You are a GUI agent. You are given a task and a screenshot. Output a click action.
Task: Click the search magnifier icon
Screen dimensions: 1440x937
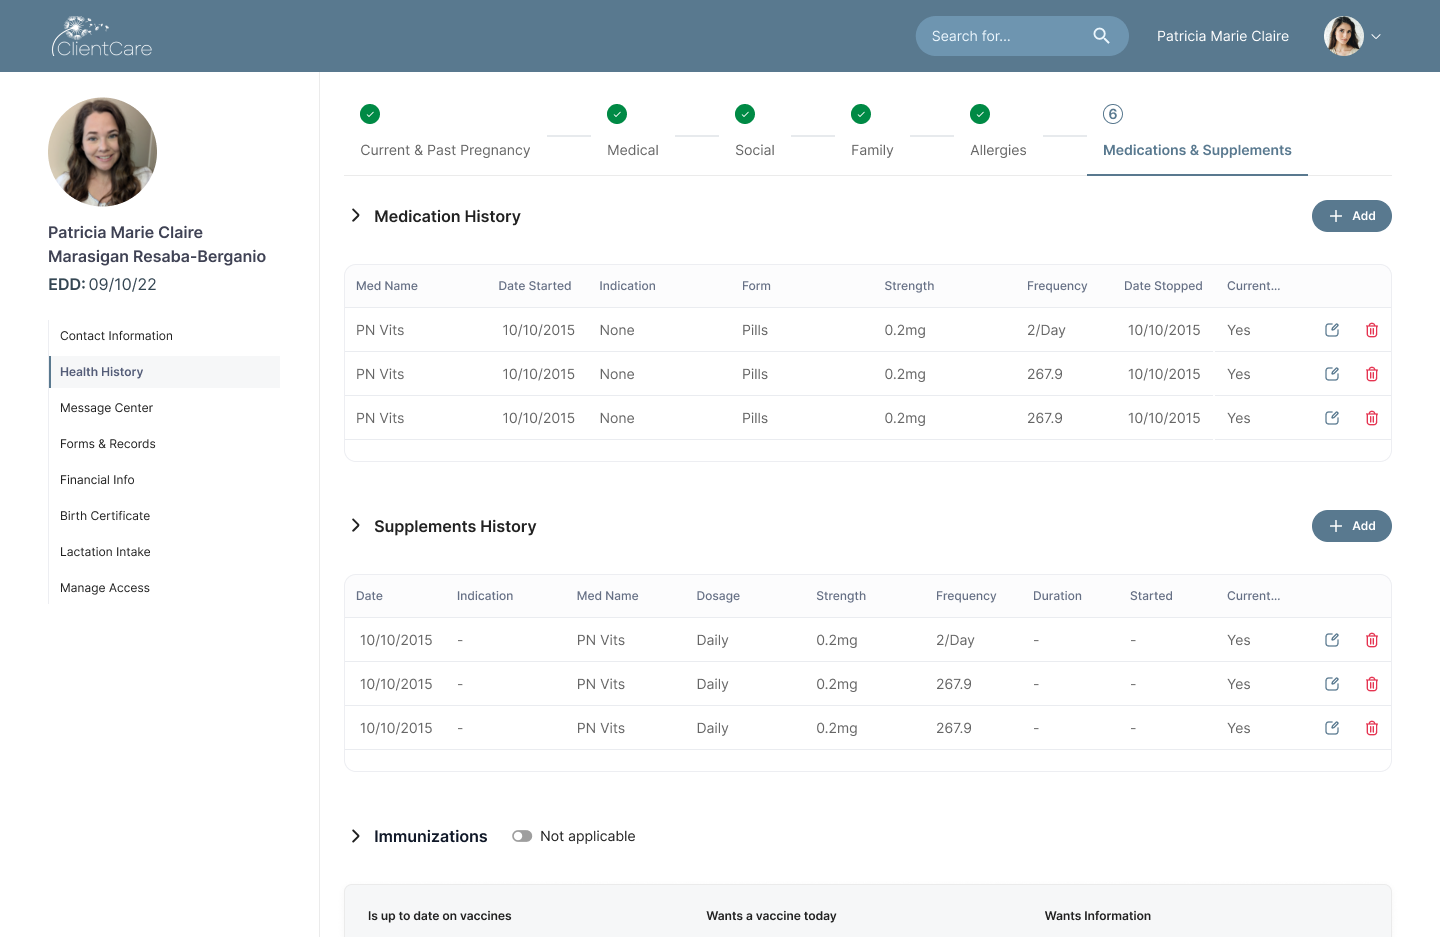(1101, 36)
